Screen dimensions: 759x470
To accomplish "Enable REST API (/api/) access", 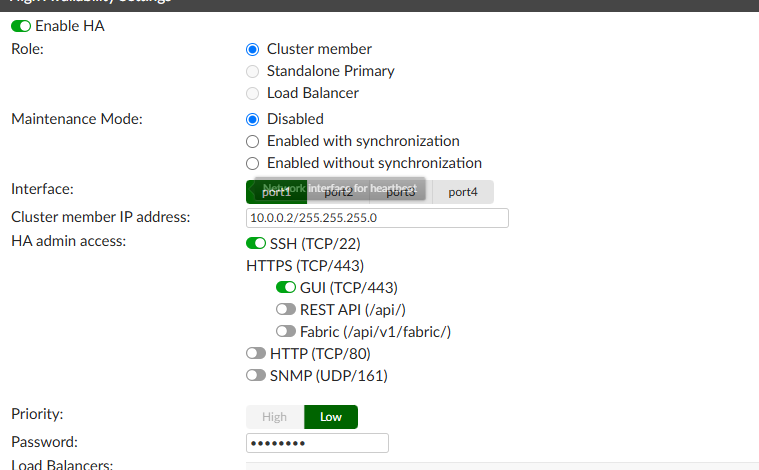I will [286, 310].
